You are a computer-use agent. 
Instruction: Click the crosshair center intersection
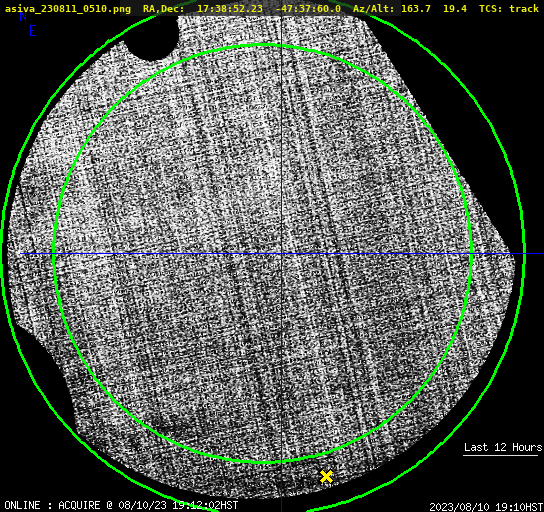[281, 254]
